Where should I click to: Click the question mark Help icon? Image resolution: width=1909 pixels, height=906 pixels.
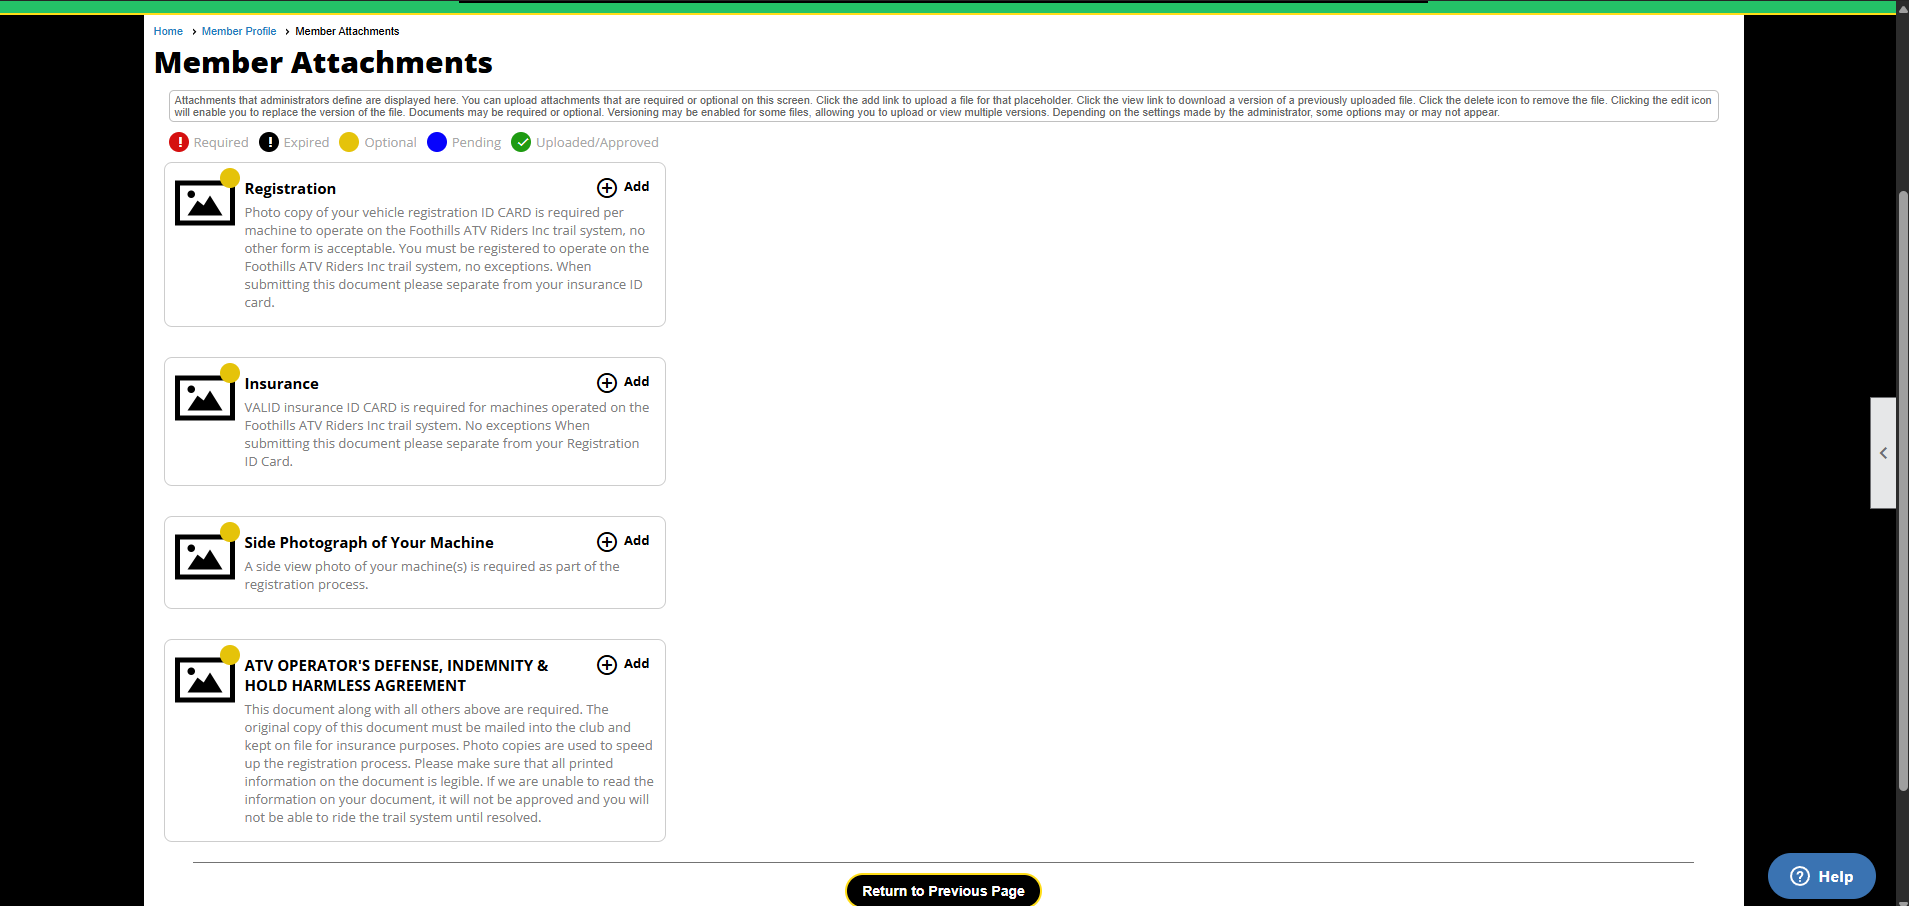pyautogui.click(x=1800, y=876)
